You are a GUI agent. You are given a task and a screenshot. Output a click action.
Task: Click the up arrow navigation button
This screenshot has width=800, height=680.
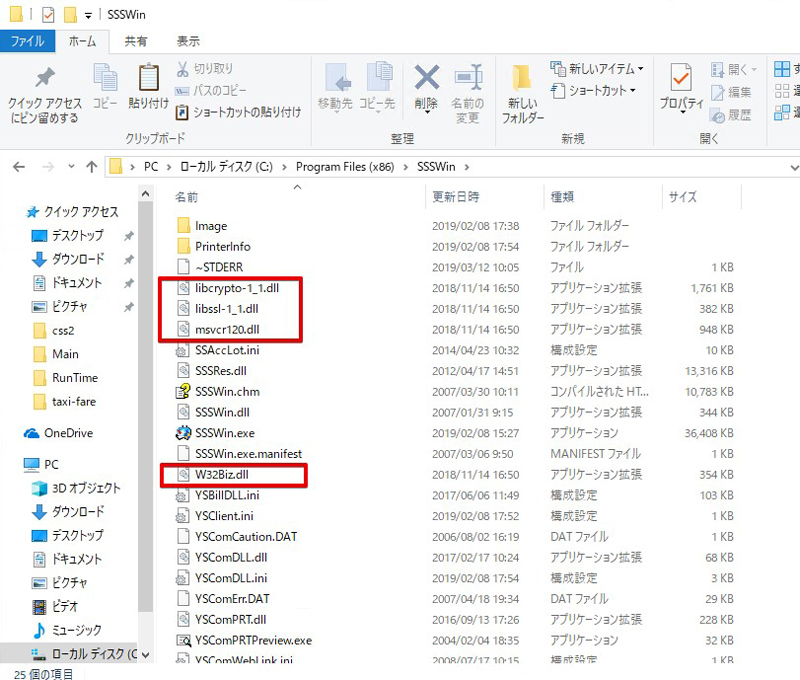point(92,166)
